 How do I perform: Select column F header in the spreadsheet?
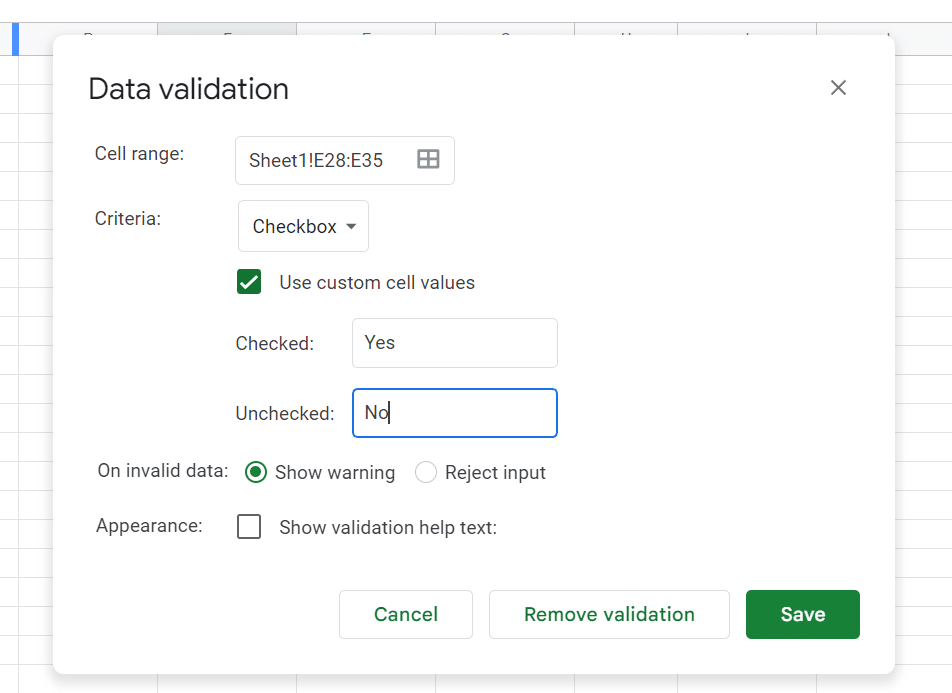coord(365,31)
